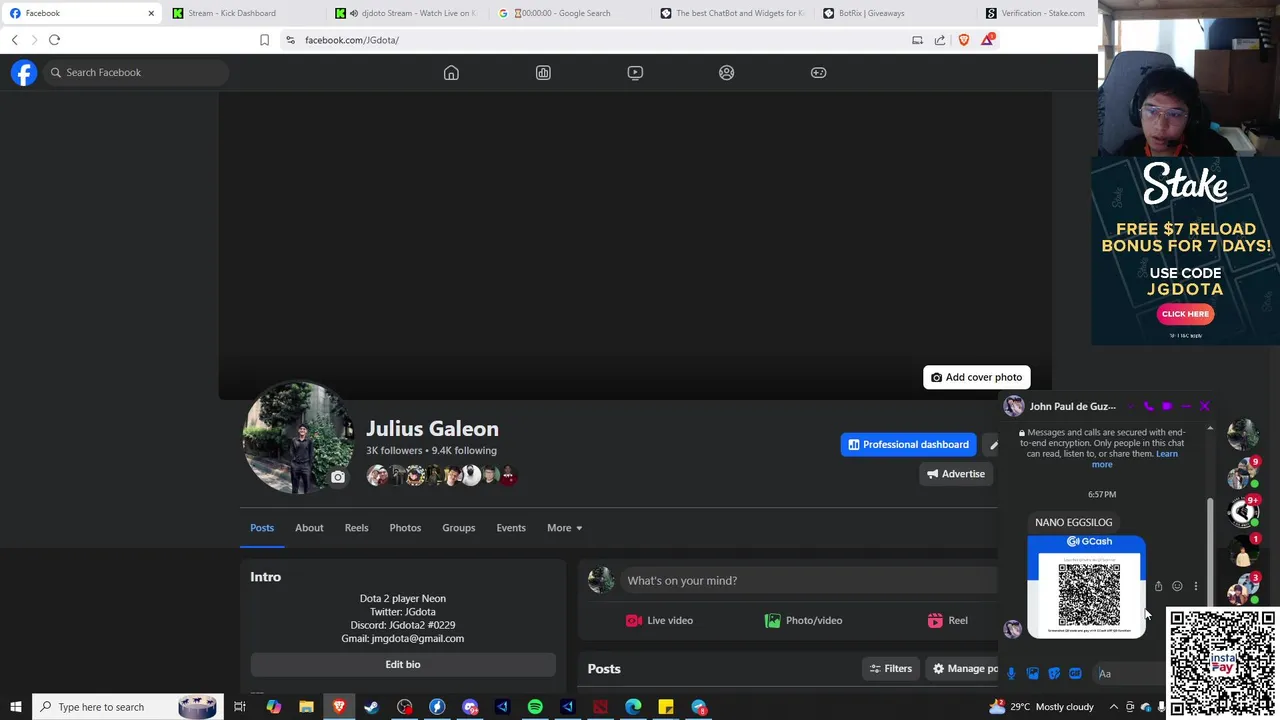Attach a photo using the chat image icon
The height and width of the screenshot is (720, 1280).
pos(1033,674)
